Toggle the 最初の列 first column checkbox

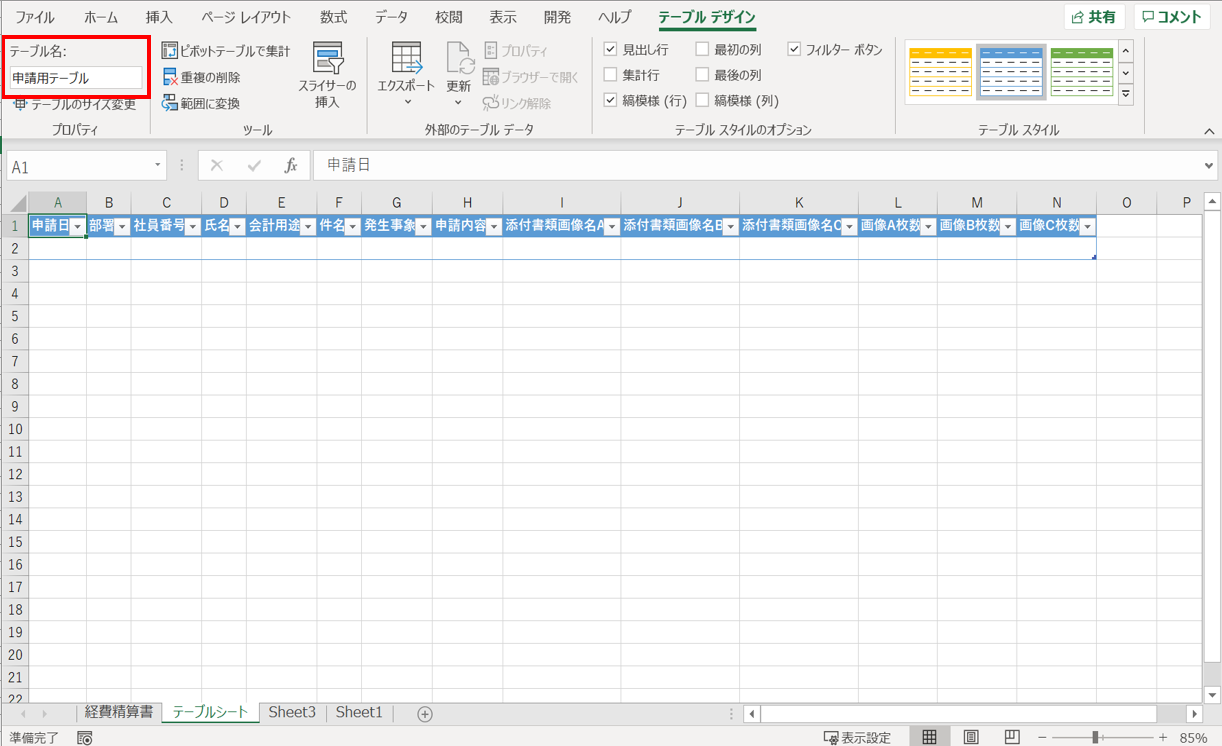702,48
